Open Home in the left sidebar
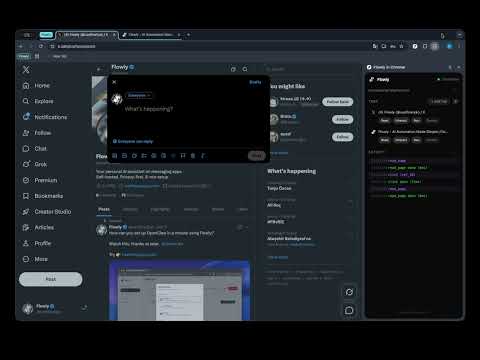Screen dimensions: 480x360 click(x=36, y=86)
